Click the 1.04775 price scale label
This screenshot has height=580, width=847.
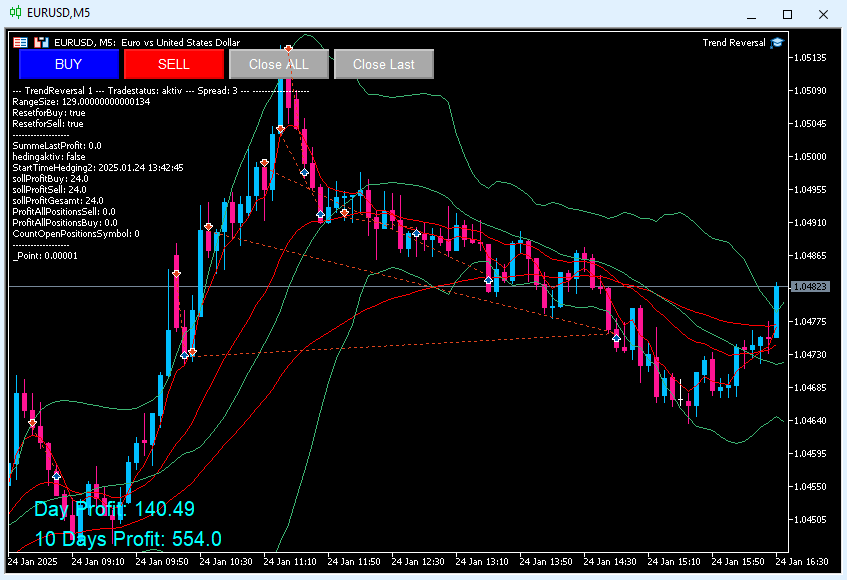click(x=810, y=321)
